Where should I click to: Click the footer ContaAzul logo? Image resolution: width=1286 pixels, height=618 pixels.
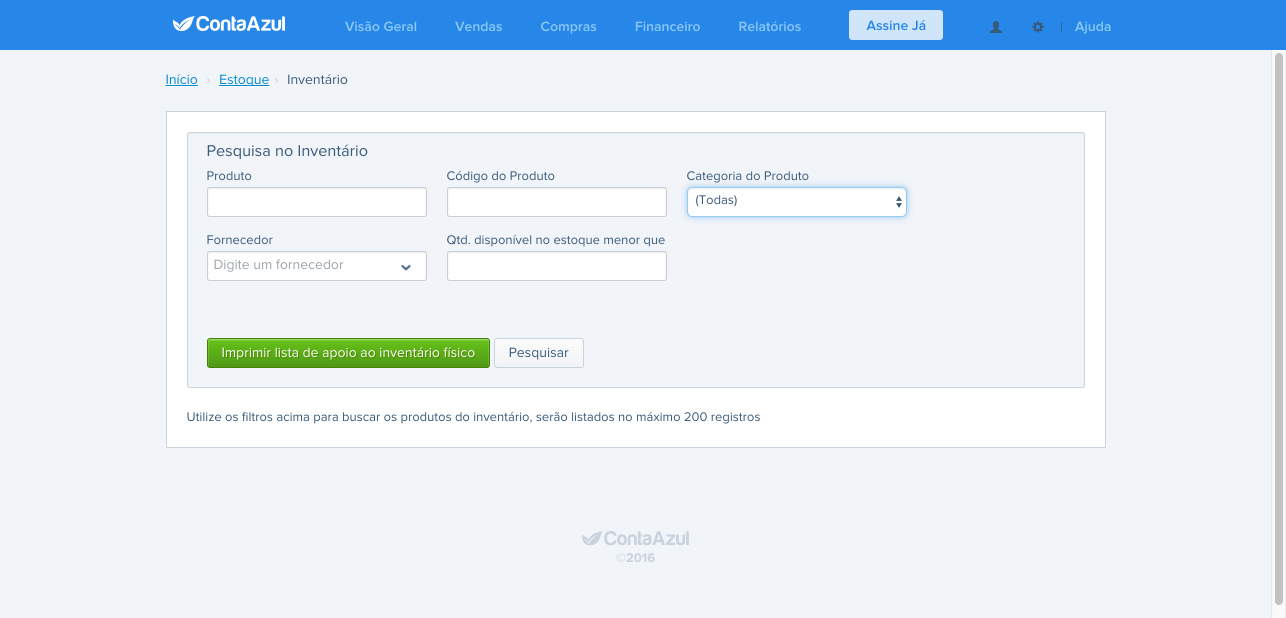(636, 539)
